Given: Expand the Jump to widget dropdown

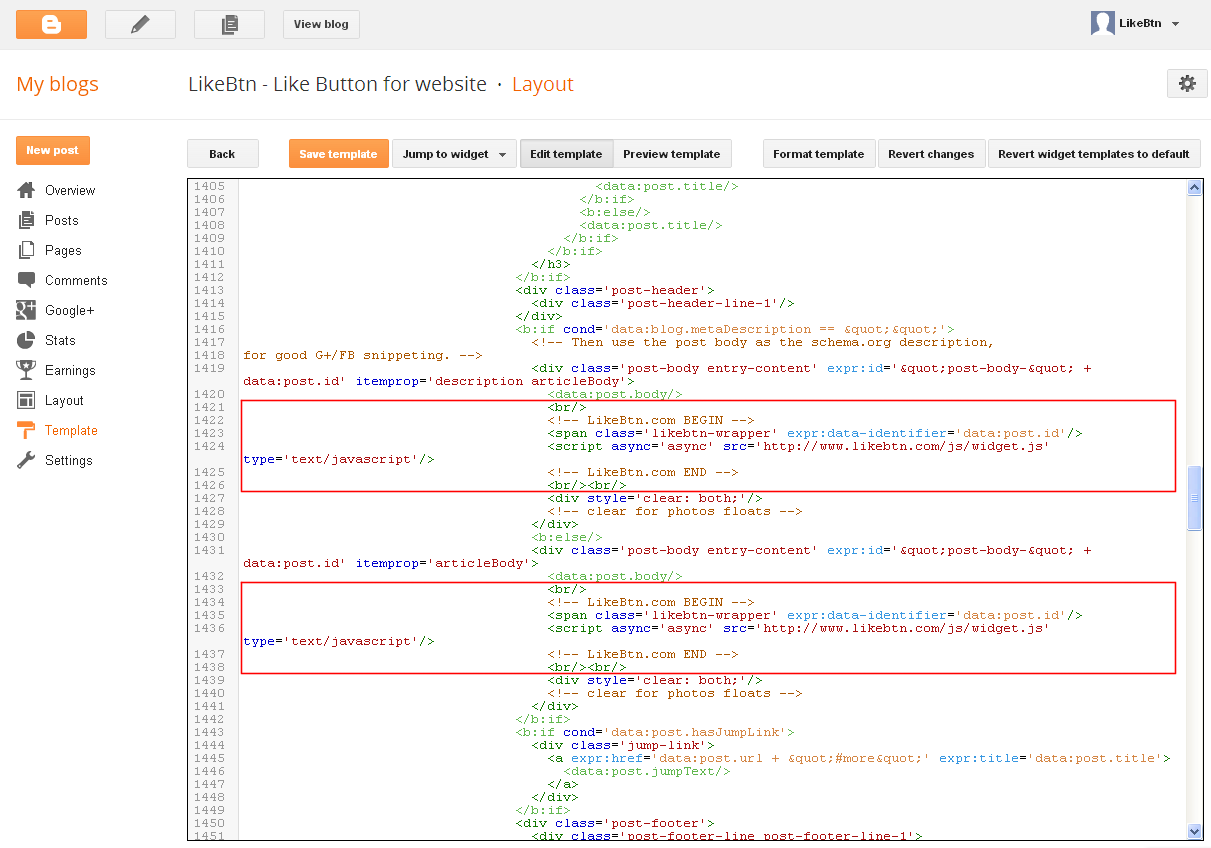Looking at the screenshot, I should 453,154.
